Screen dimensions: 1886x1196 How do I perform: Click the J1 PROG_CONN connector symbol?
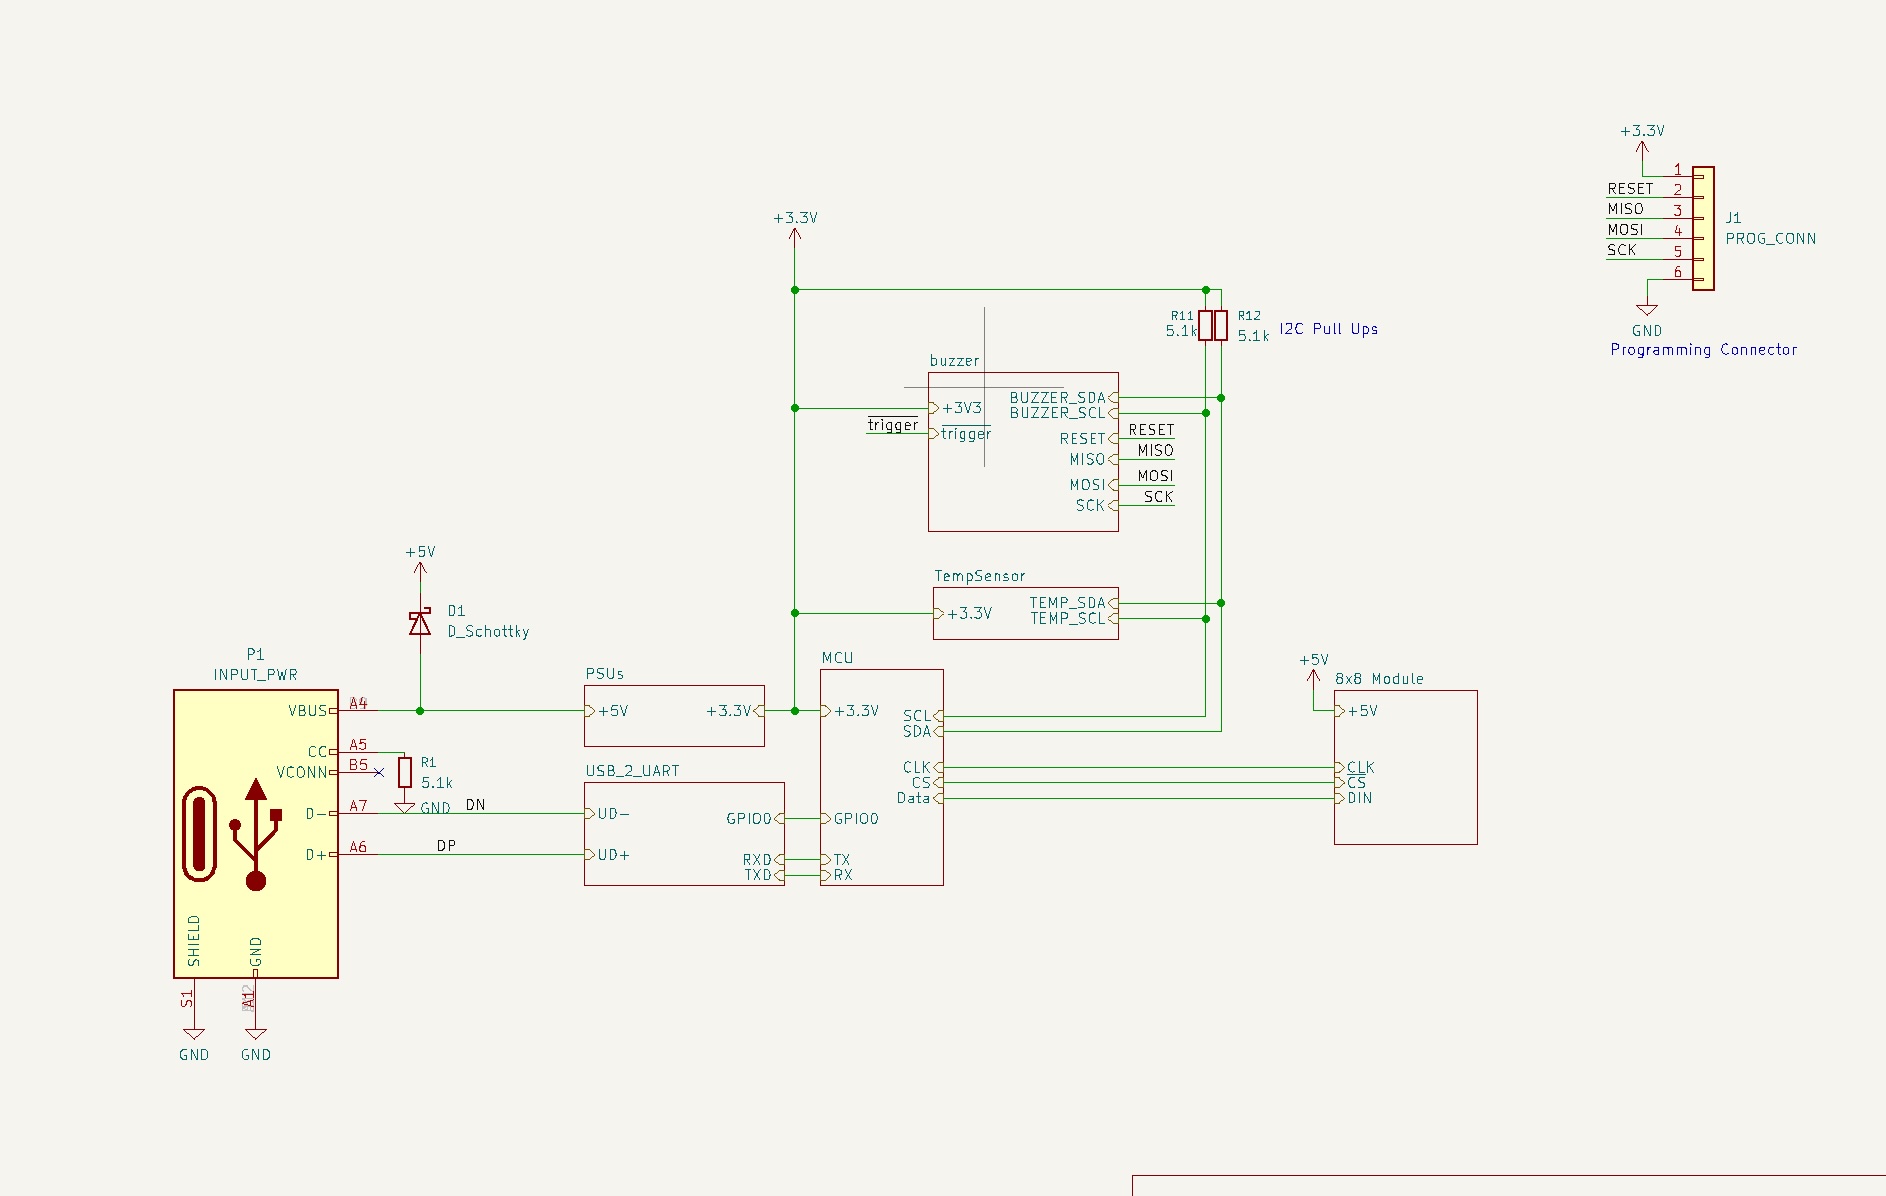[x=1703, y=228]
